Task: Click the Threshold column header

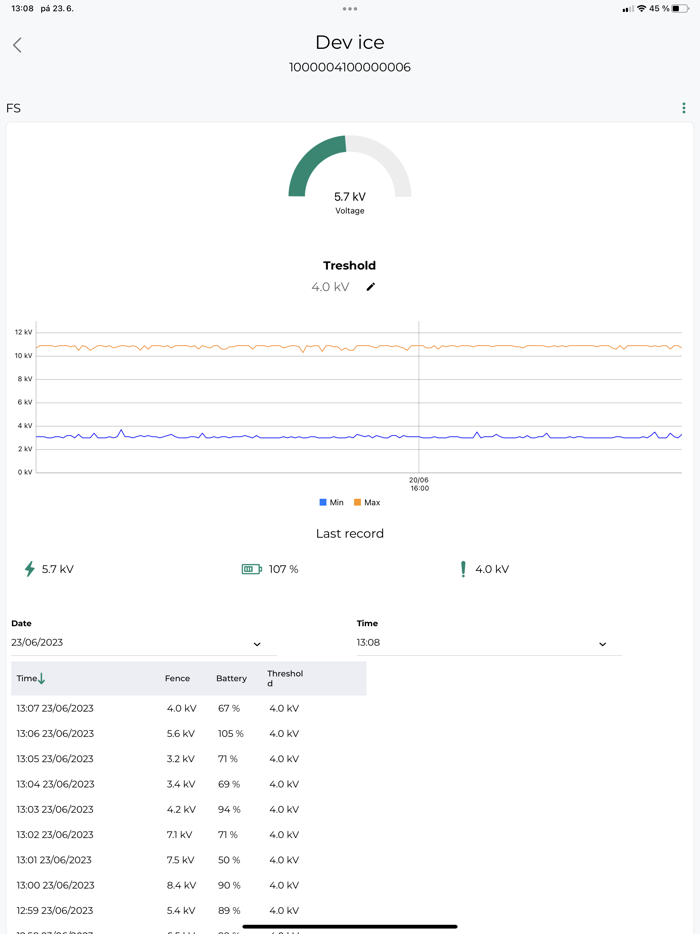Action: [285, 678]
